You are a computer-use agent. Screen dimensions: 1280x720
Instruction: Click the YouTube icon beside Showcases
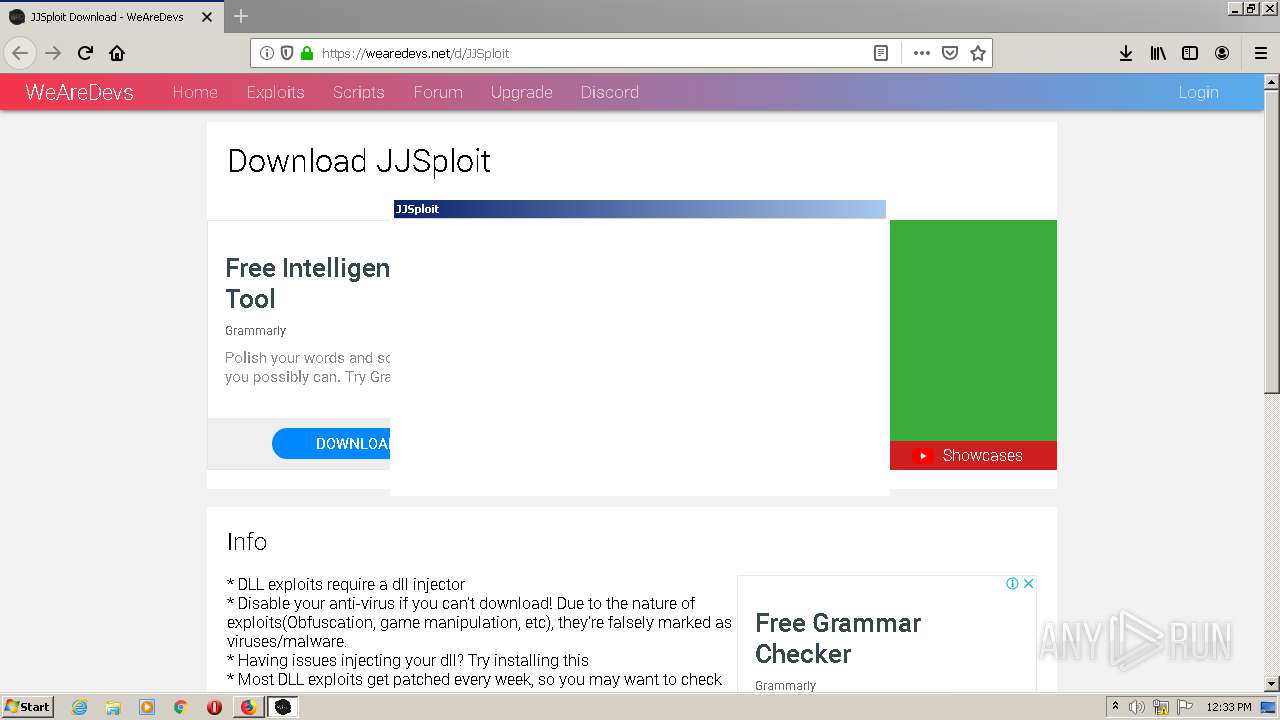[924, 455]
